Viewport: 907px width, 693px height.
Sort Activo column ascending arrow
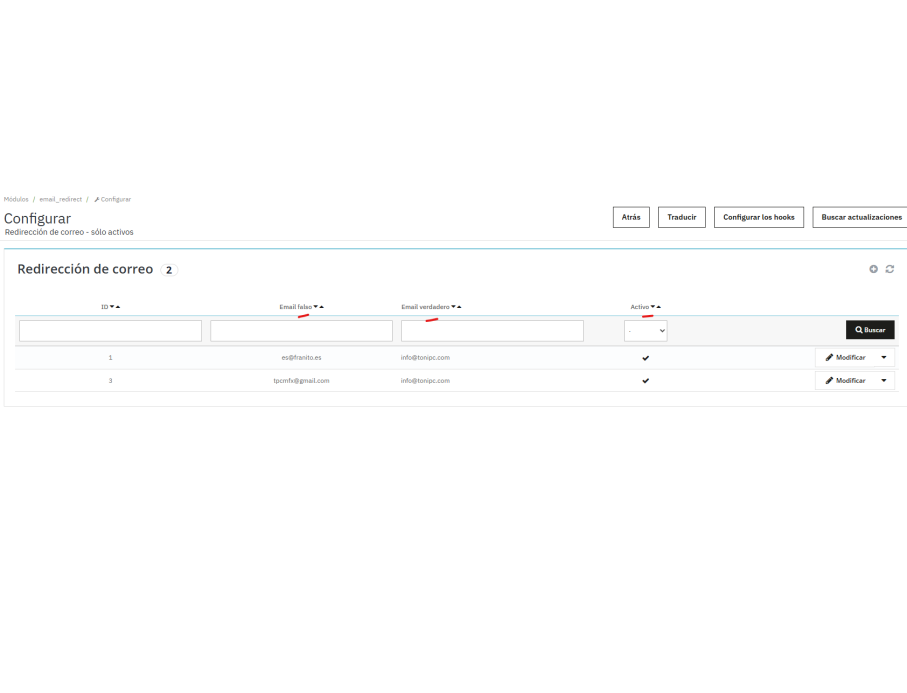tap(658, 307)
